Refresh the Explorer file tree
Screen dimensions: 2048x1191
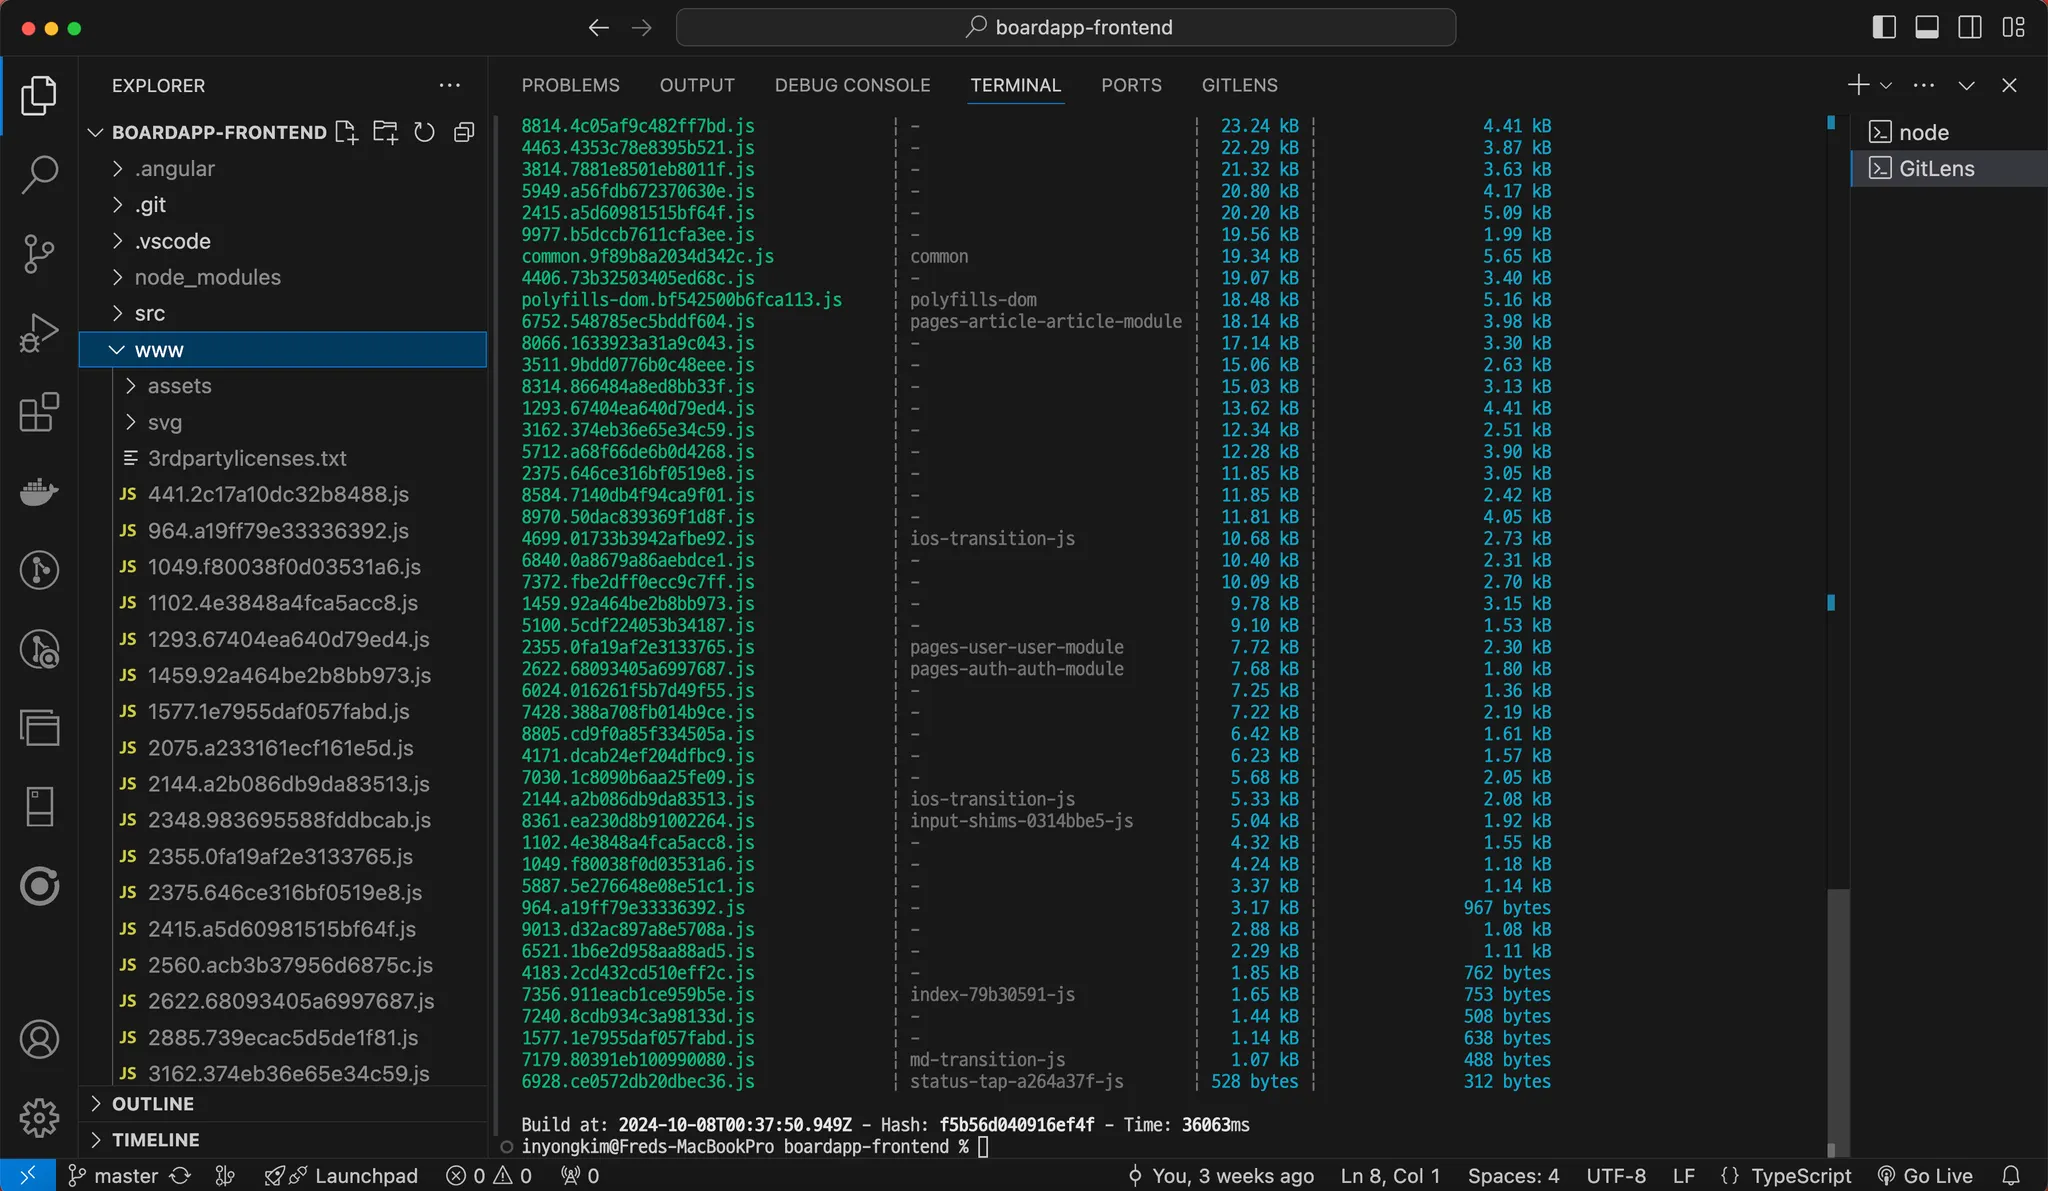(424, 132)
